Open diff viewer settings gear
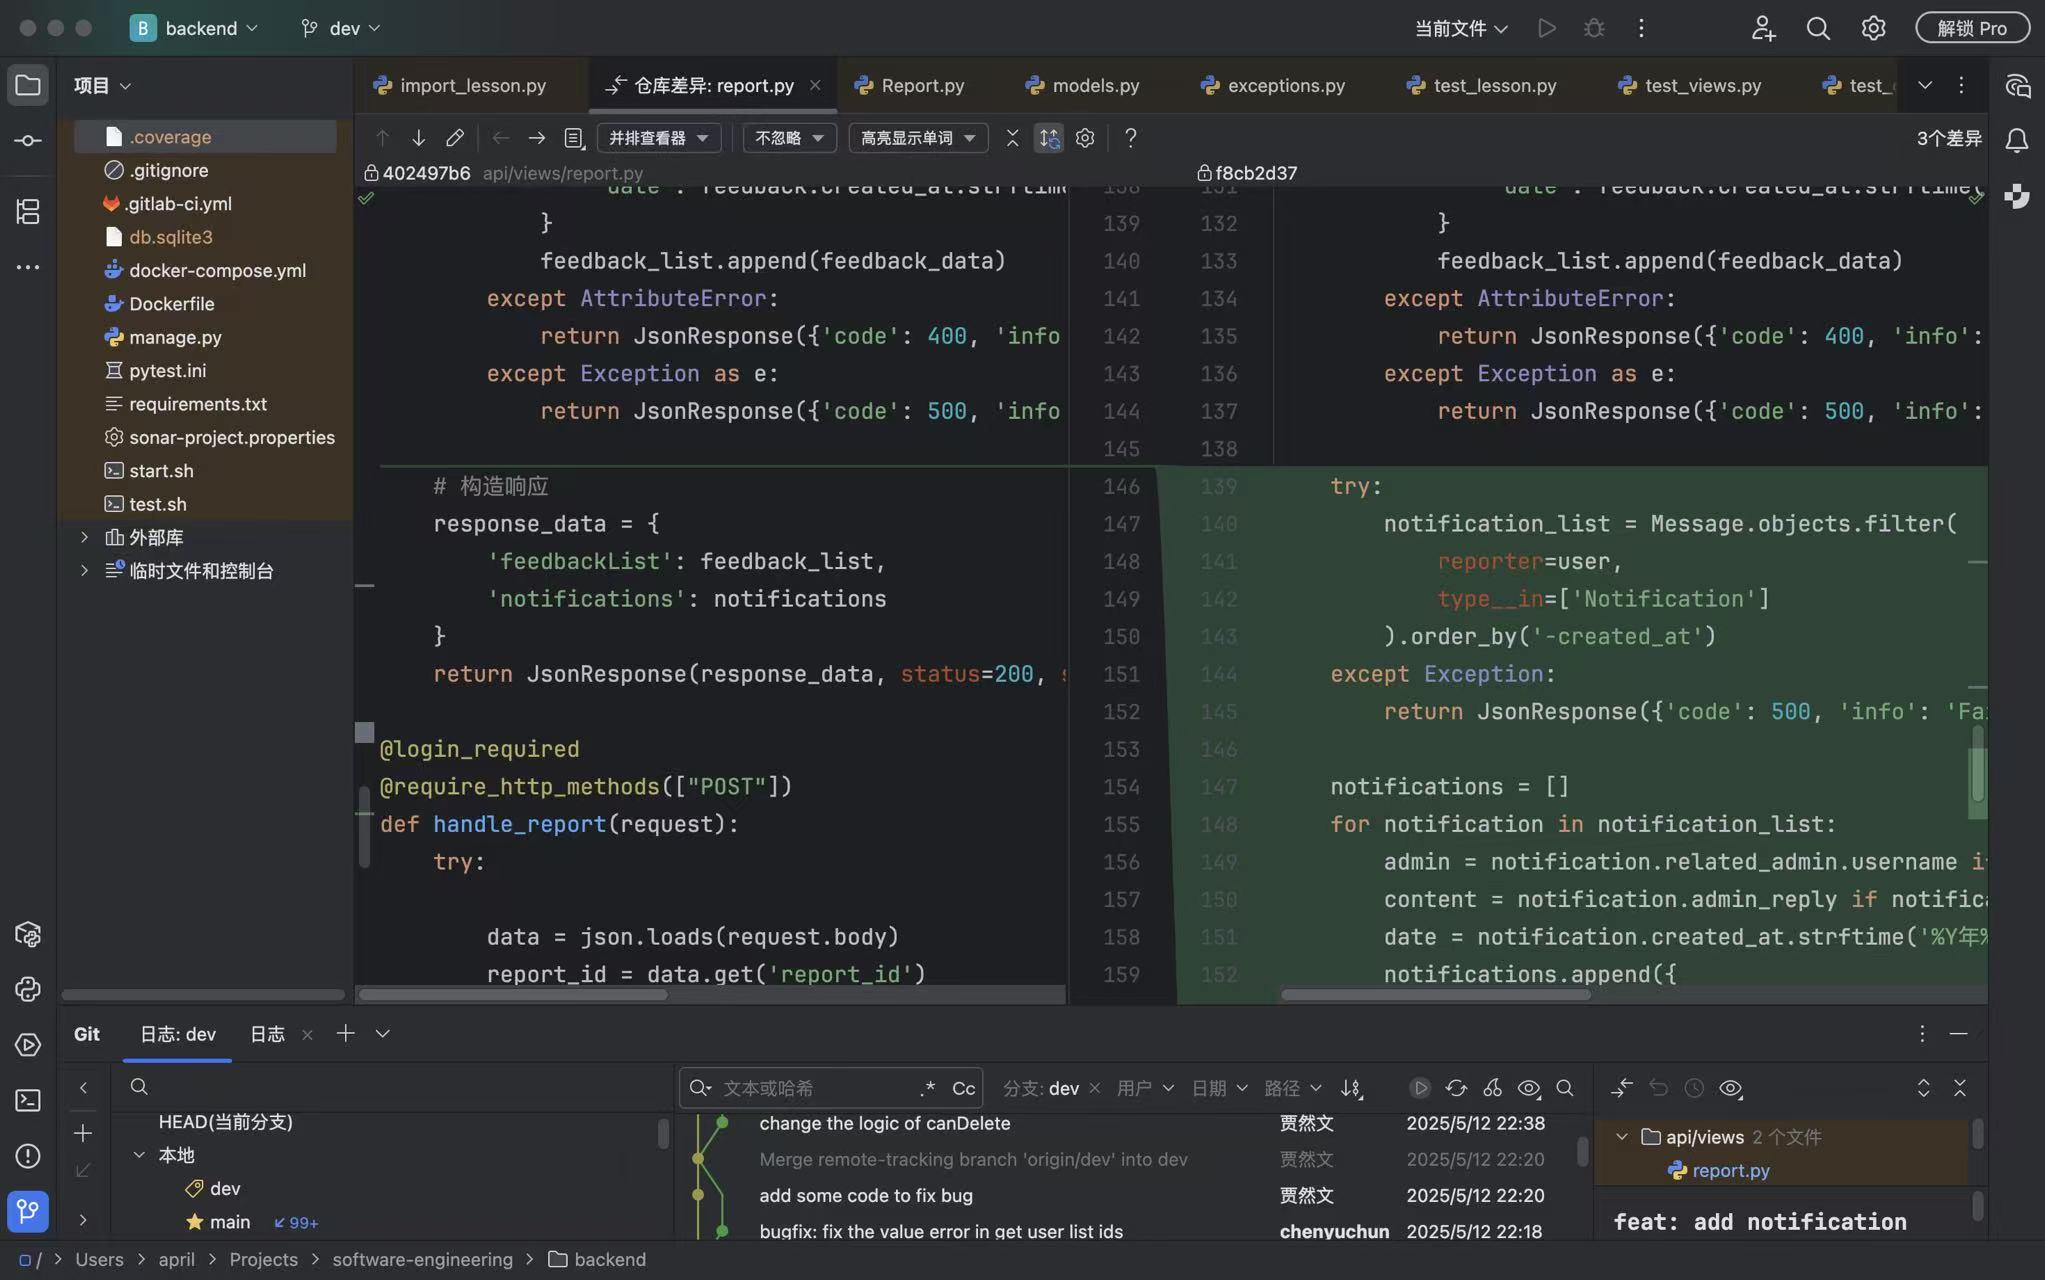This screenshot has width=2045, height=1280. coord(1085,138)
